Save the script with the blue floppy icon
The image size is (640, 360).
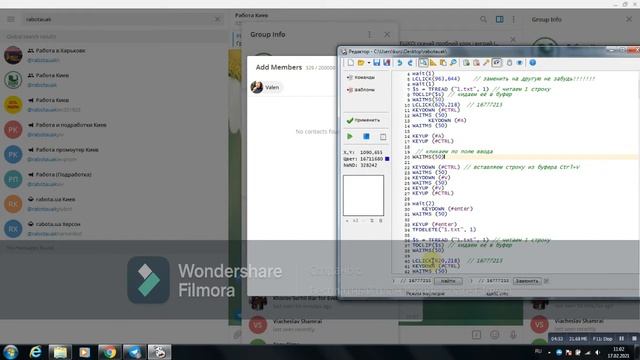click(x=376, y=63)
